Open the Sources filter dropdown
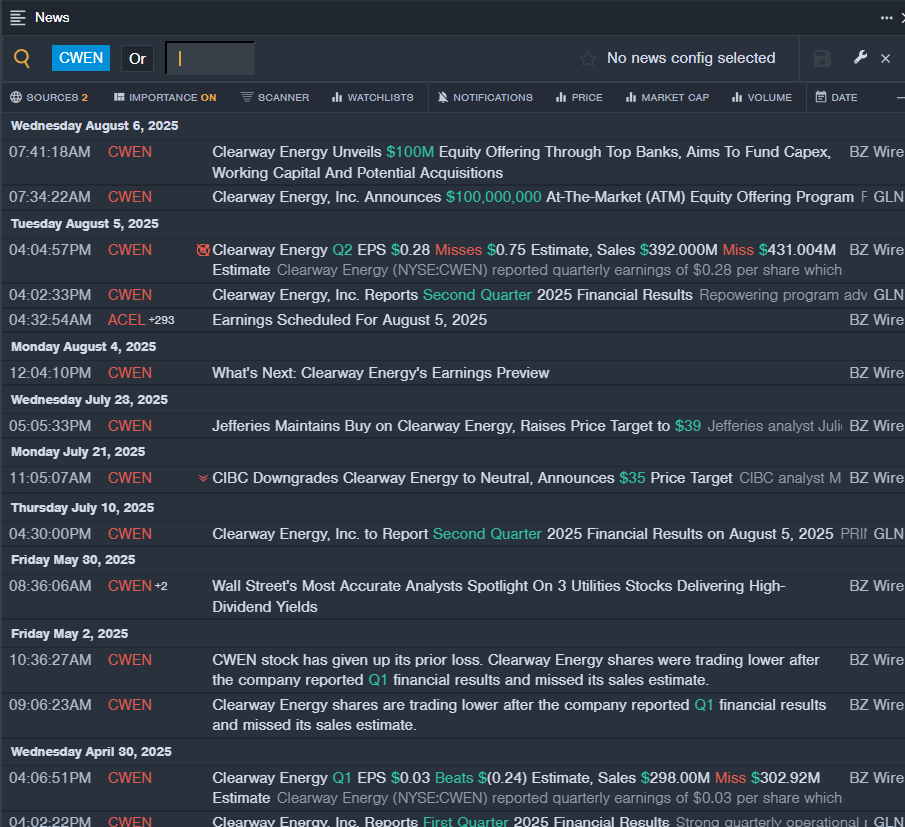 tap(49, 97)
